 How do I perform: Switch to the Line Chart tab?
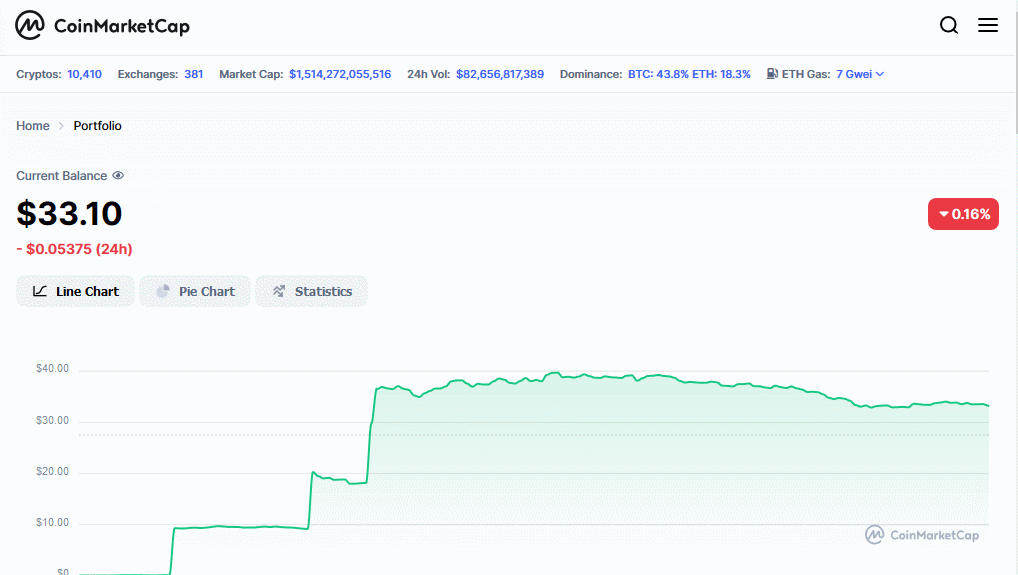[75, 291]
